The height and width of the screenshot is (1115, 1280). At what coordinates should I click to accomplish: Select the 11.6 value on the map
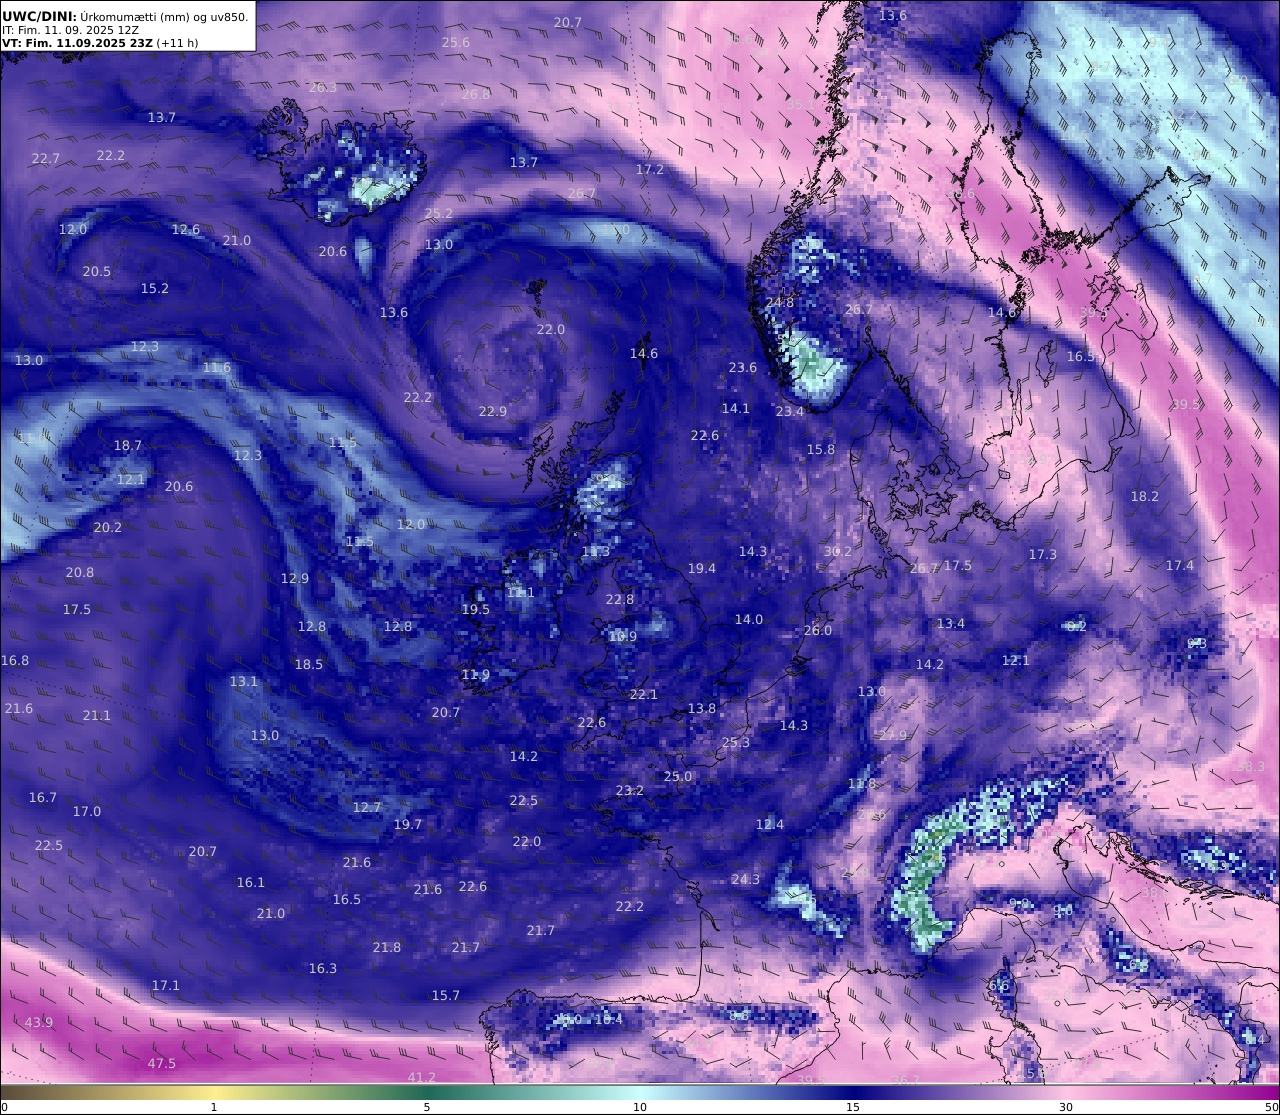pyautogui.click(x=217, y=367)
